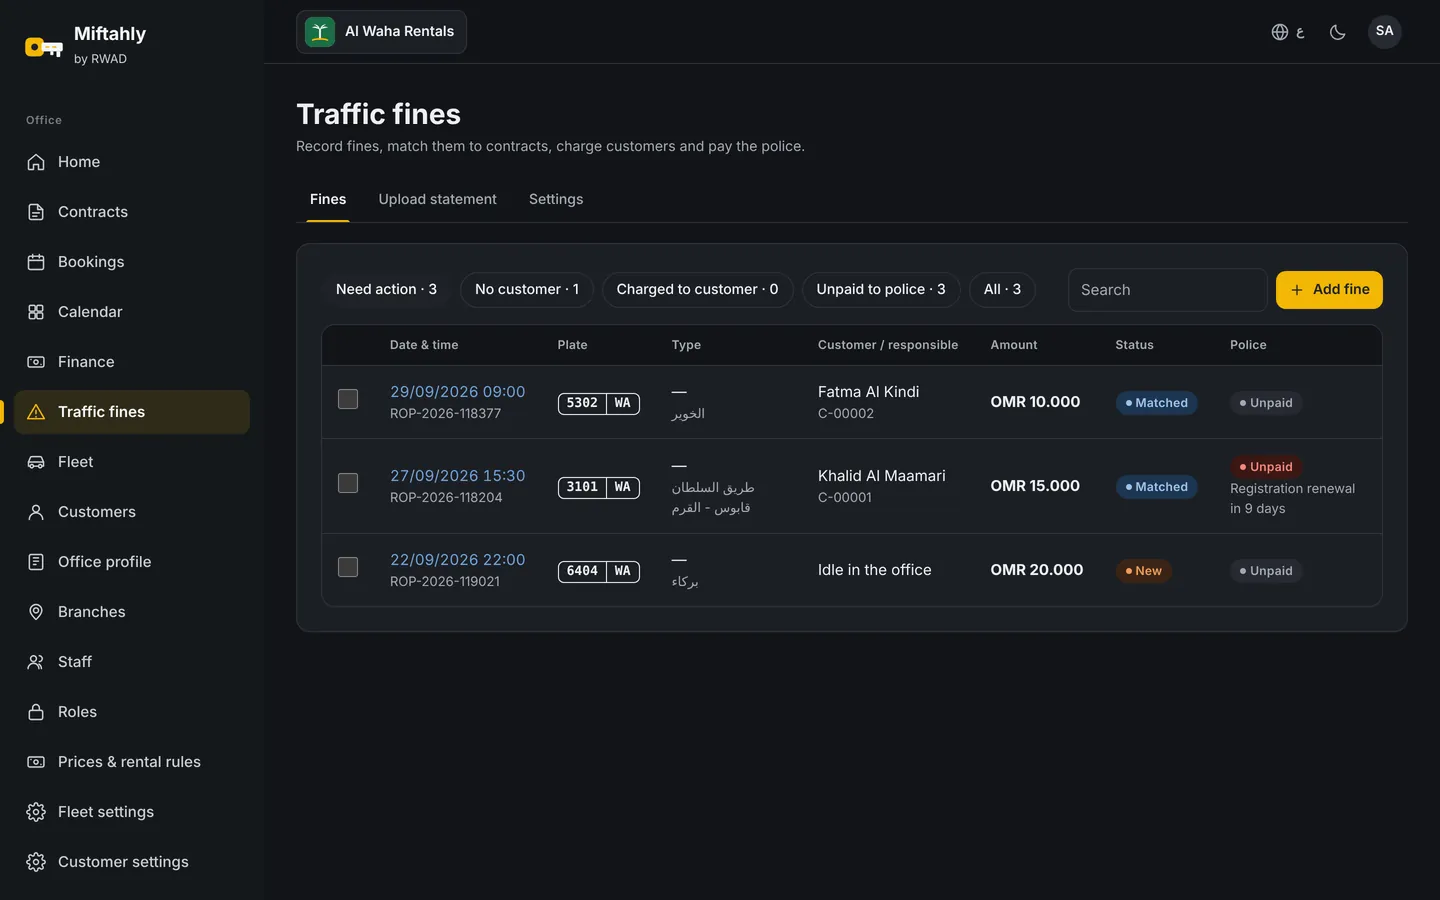The width and height of the screenshot is (1440, 900).
Task: Click customer name Khalid Al Maamari
Action: pos(881,476)
